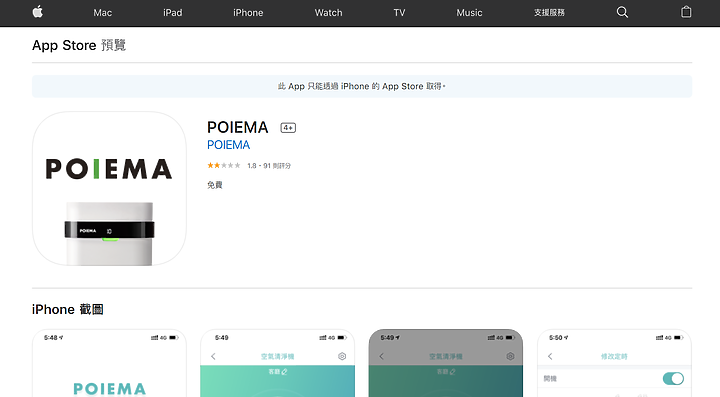Click the App Store 預覽 heading link

(x=79, y=45)
